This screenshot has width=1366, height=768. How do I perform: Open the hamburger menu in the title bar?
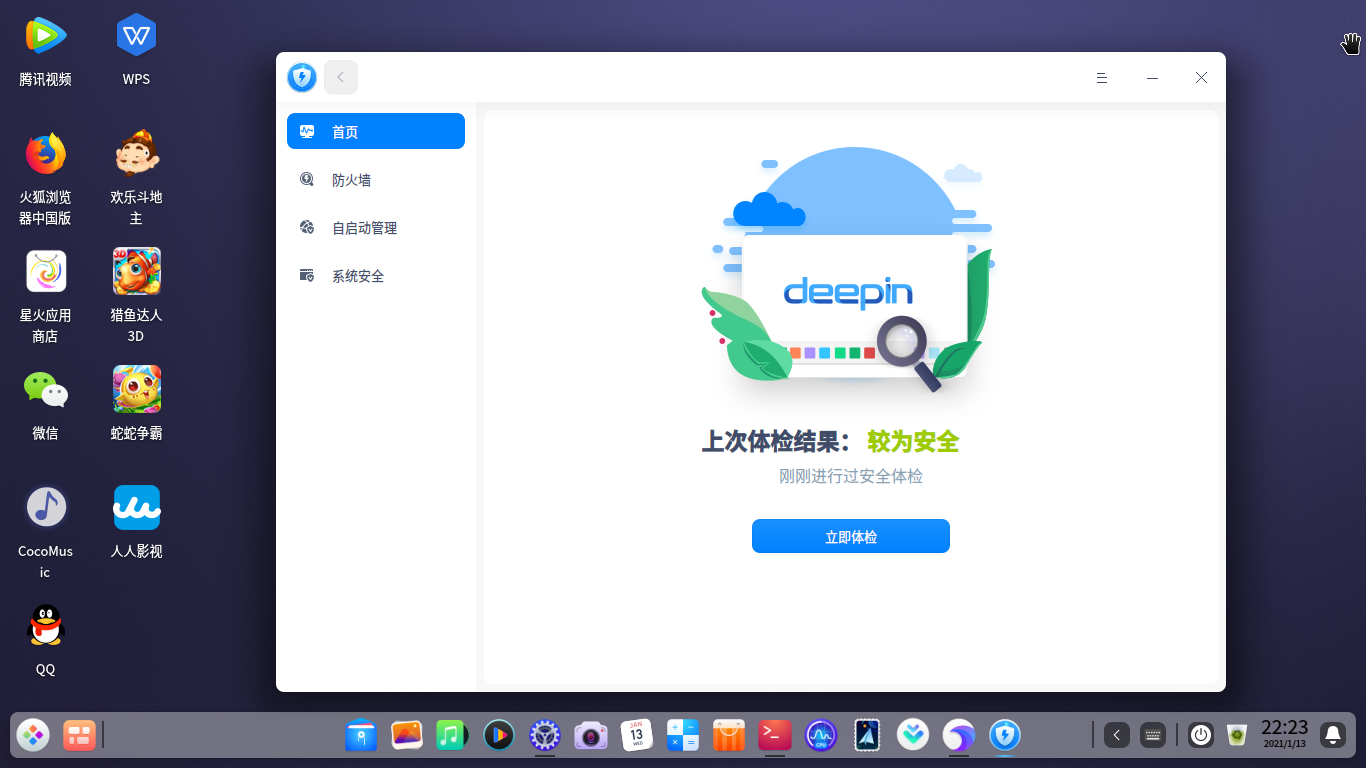point(1102,77)
